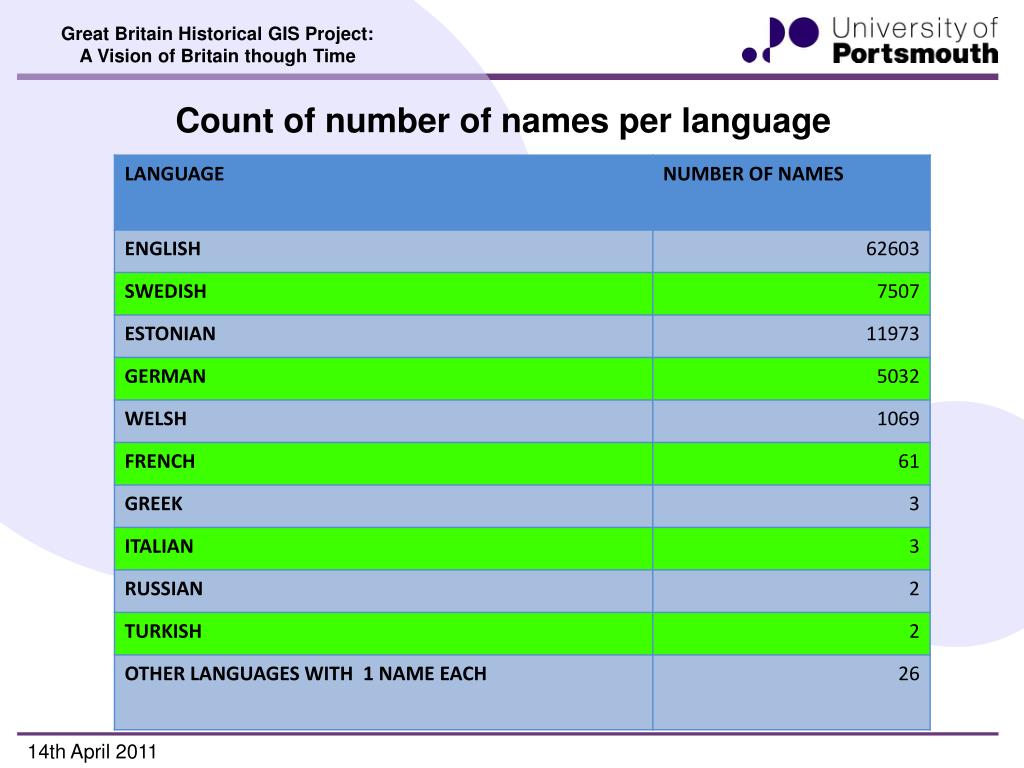Click the ITALIAN row label

coord(159,546)
